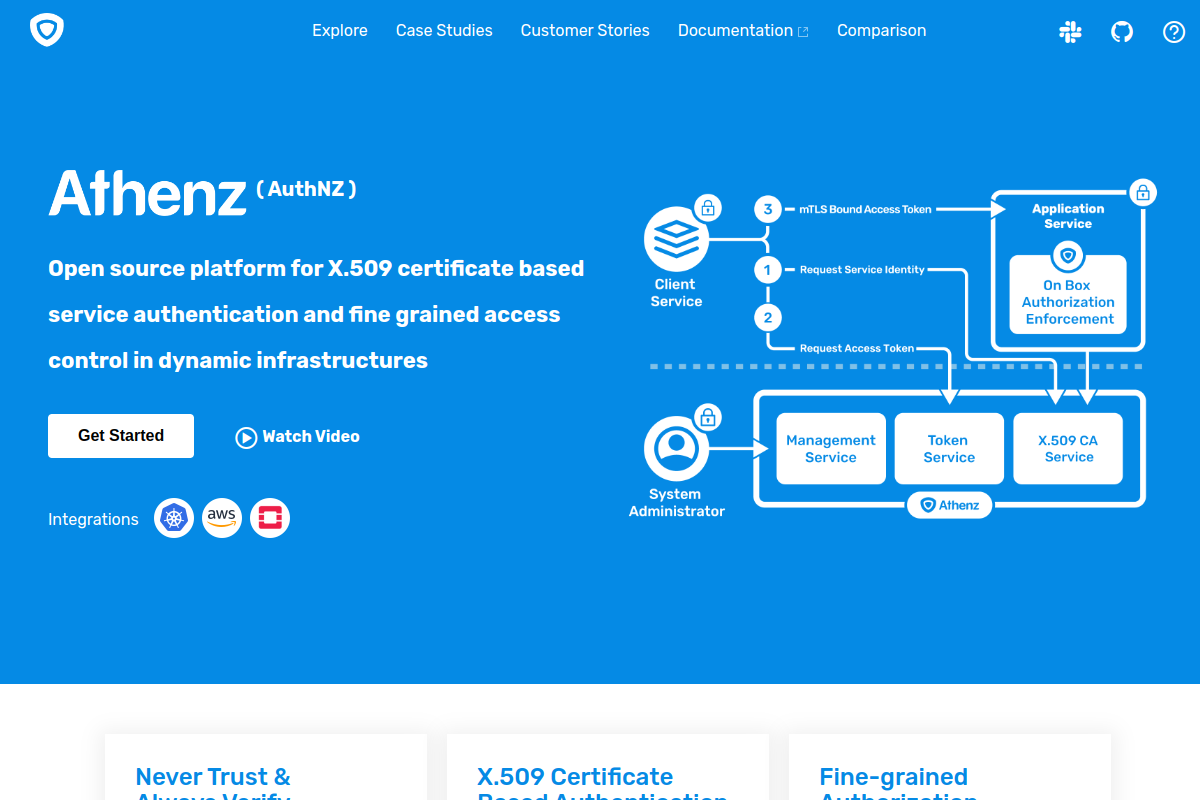Click the Application Service label
The image size is (1200, 800).
(x=1068, y=216)
